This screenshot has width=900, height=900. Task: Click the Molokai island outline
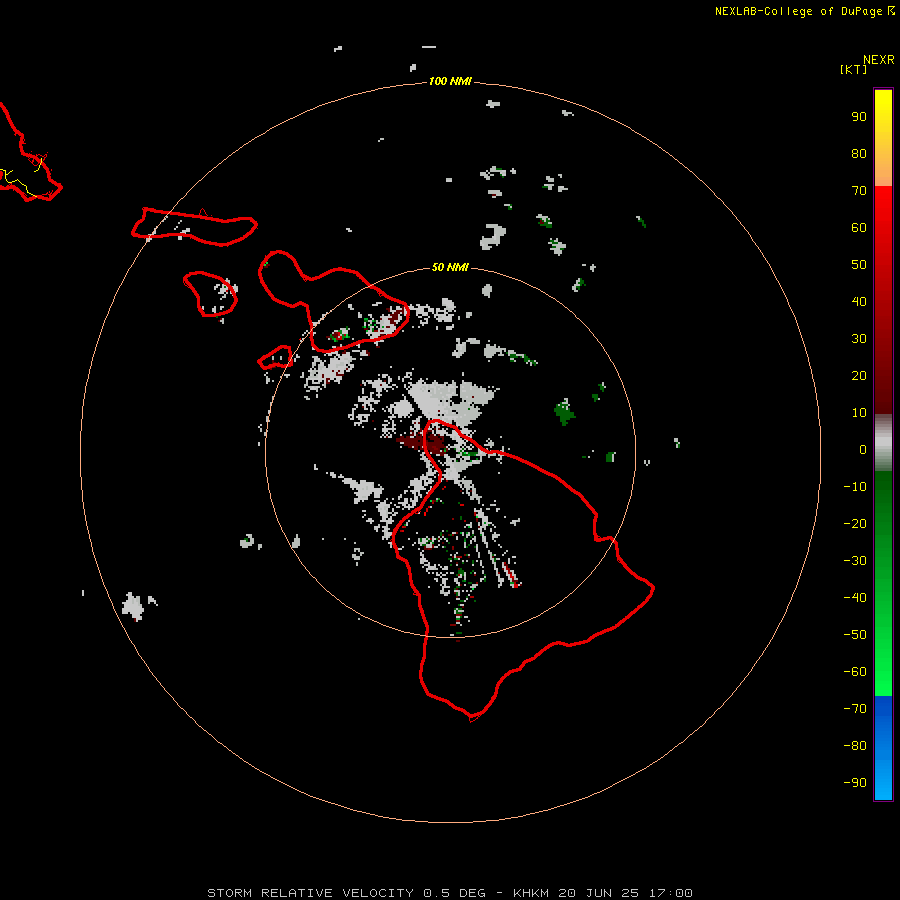[x=195, y=227]
